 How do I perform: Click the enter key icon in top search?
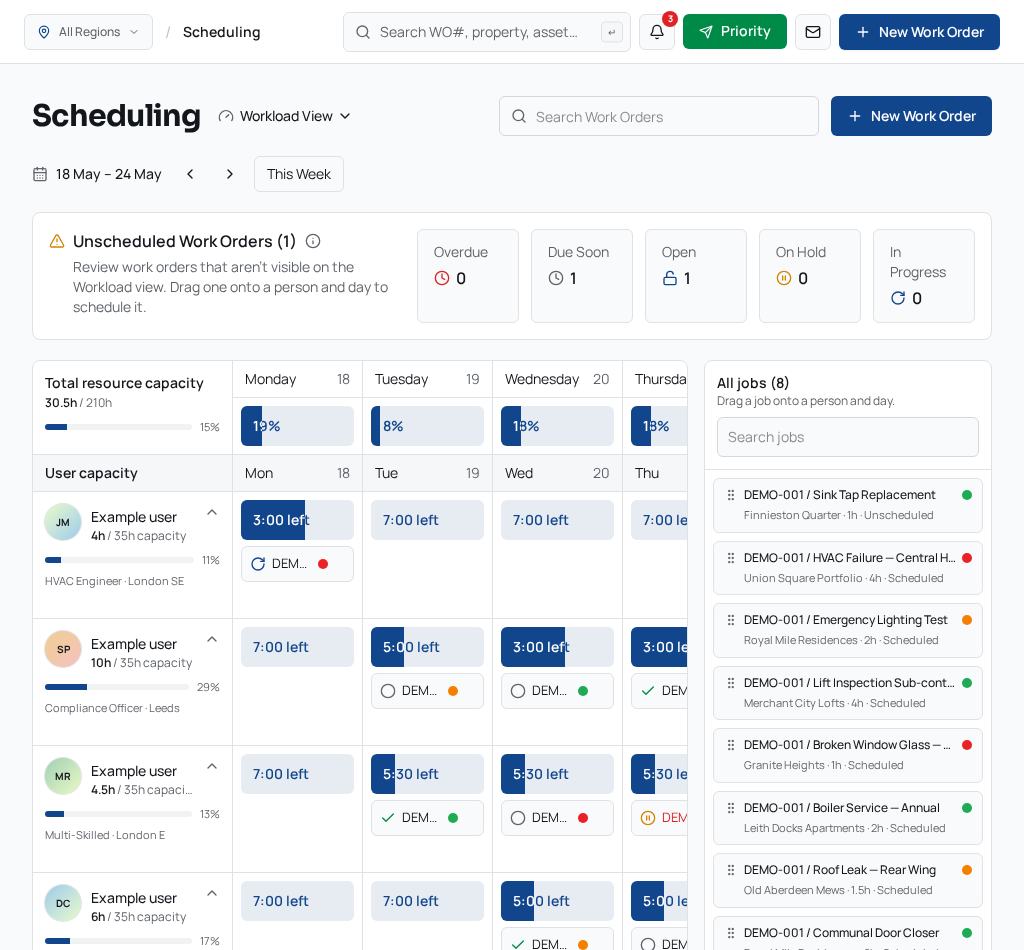[x=612, y=32]
